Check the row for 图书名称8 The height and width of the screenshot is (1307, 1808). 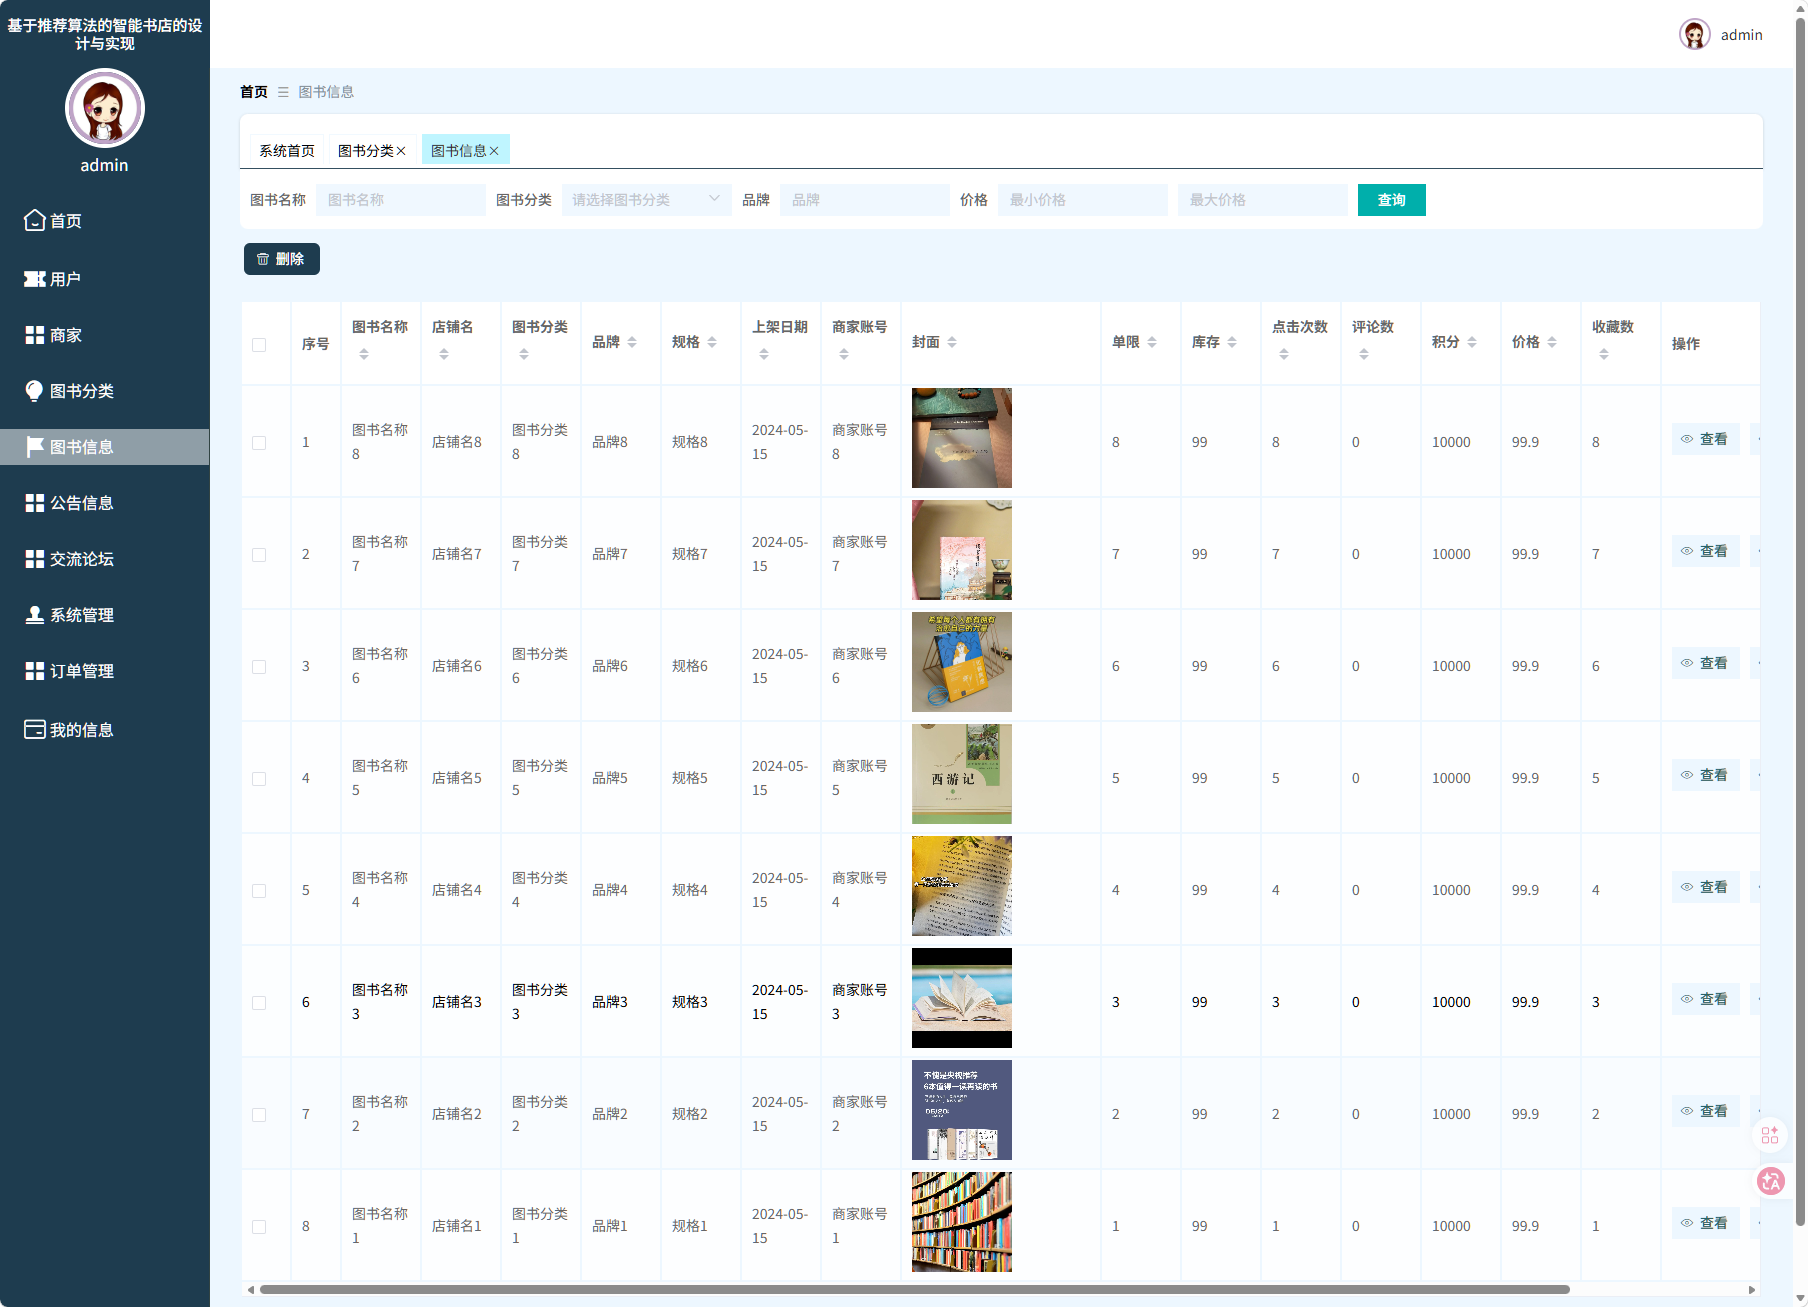[x=259, y=442]
